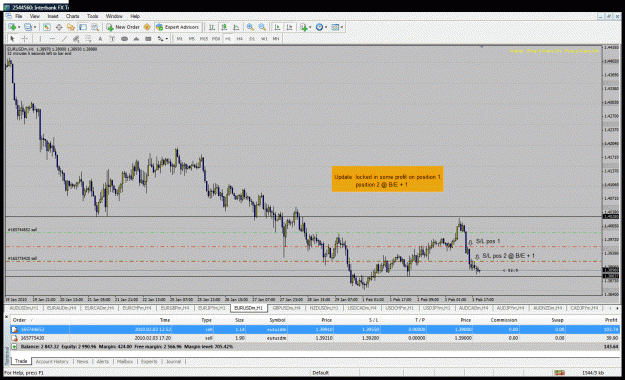
Task: Switch to the Account History tab
Action: click(x=52, y=361)
